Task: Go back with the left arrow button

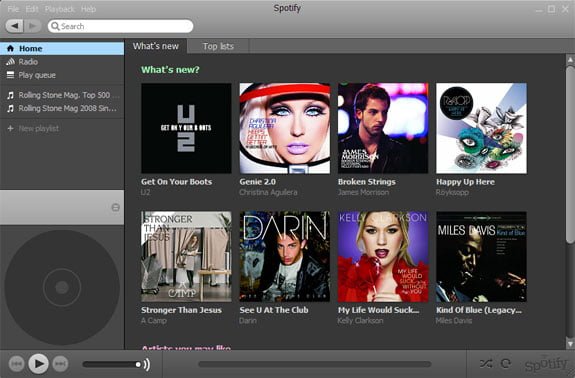Action: point(15,26)
